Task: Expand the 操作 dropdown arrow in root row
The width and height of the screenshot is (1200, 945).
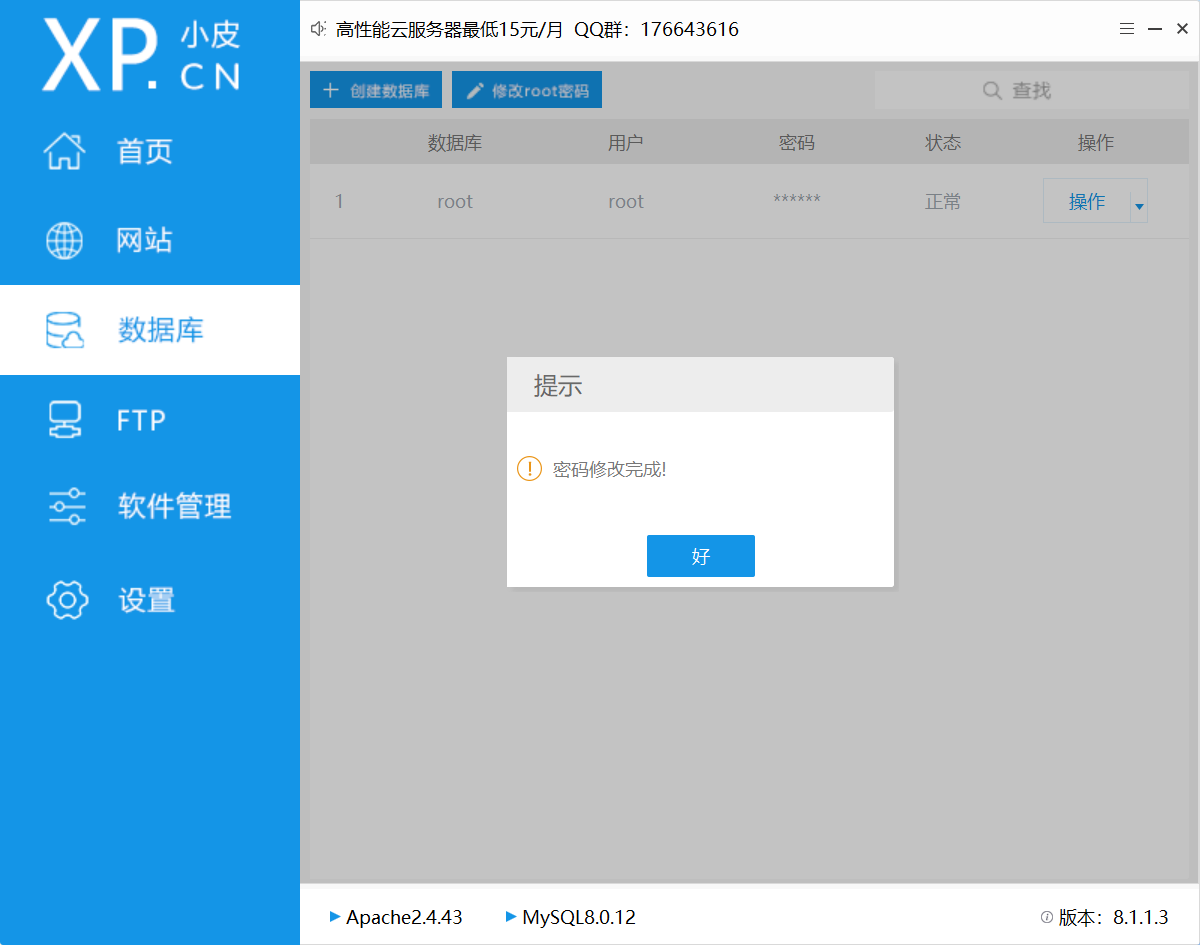Action: point(1139,207)
